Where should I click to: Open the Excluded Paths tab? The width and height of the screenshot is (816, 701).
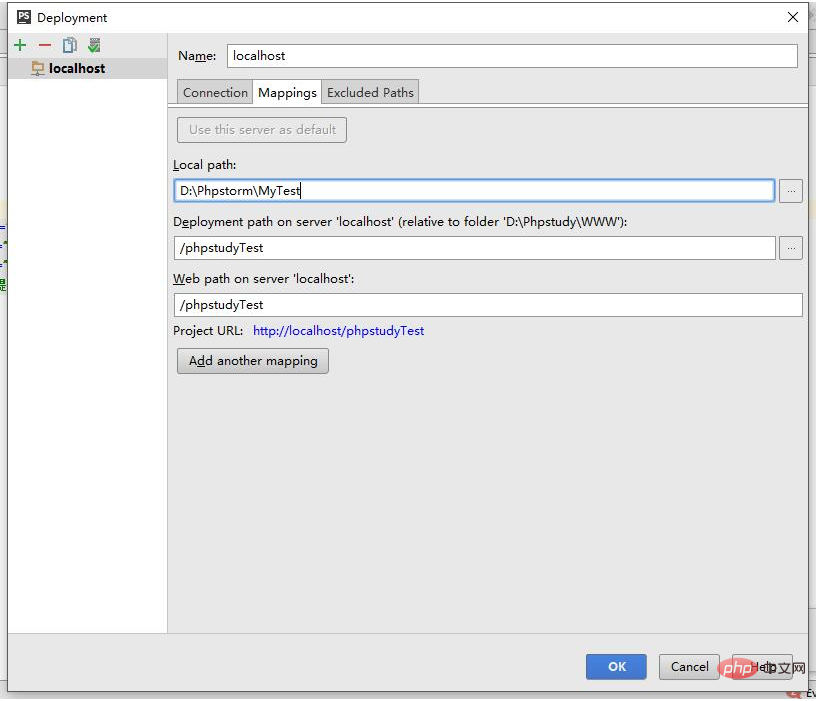coord(370,92)
